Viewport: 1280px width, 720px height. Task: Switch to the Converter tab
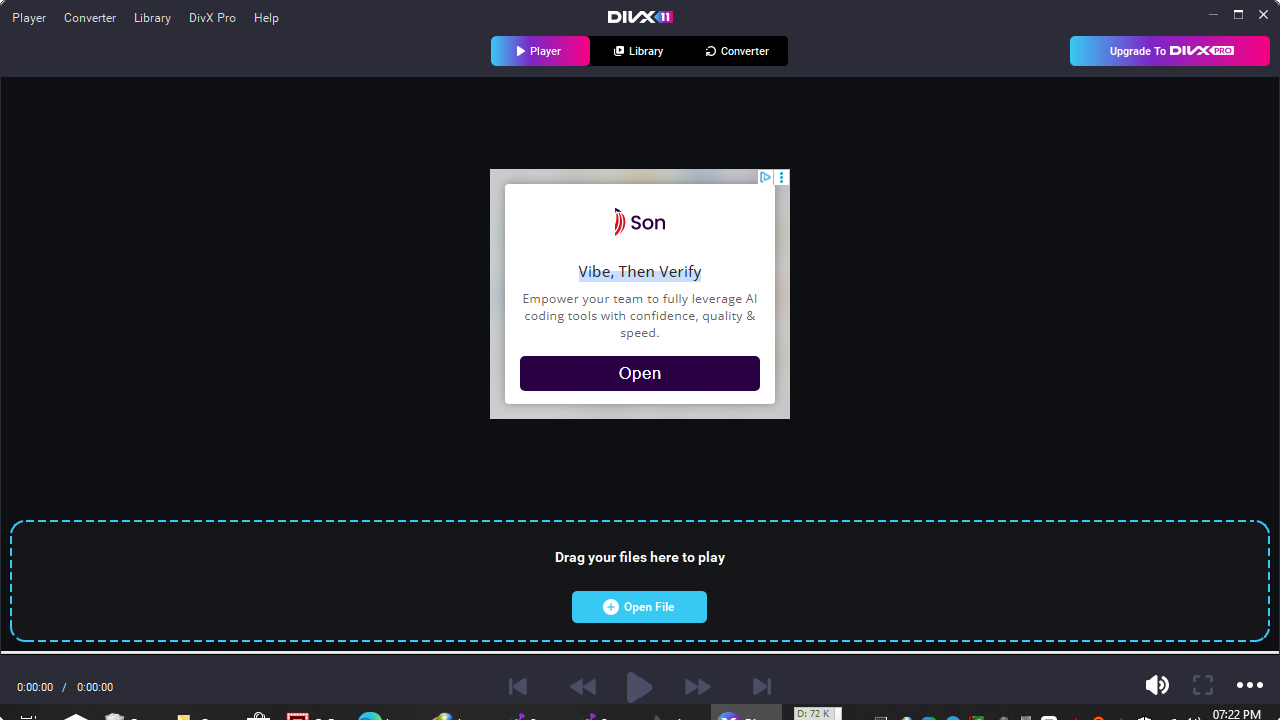(x=737, y=51)
